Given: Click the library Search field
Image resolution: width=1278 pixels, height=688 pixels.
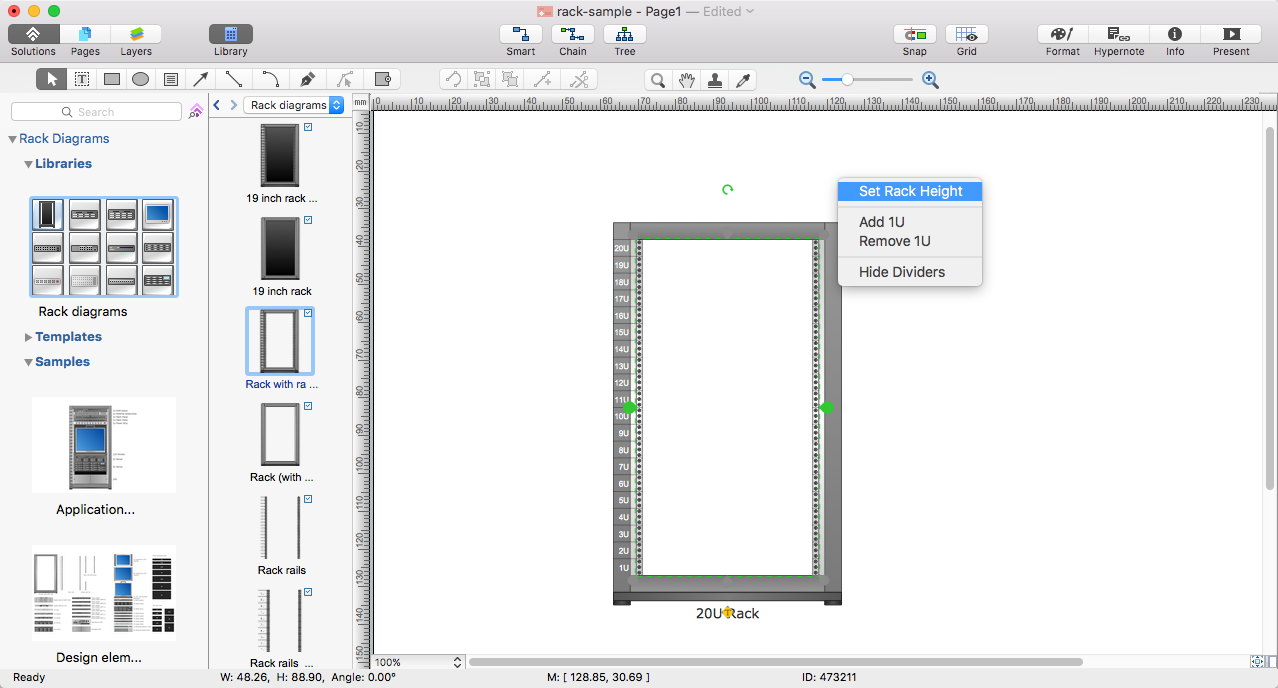Looking at the screenshot, I should tap(96, 112).
